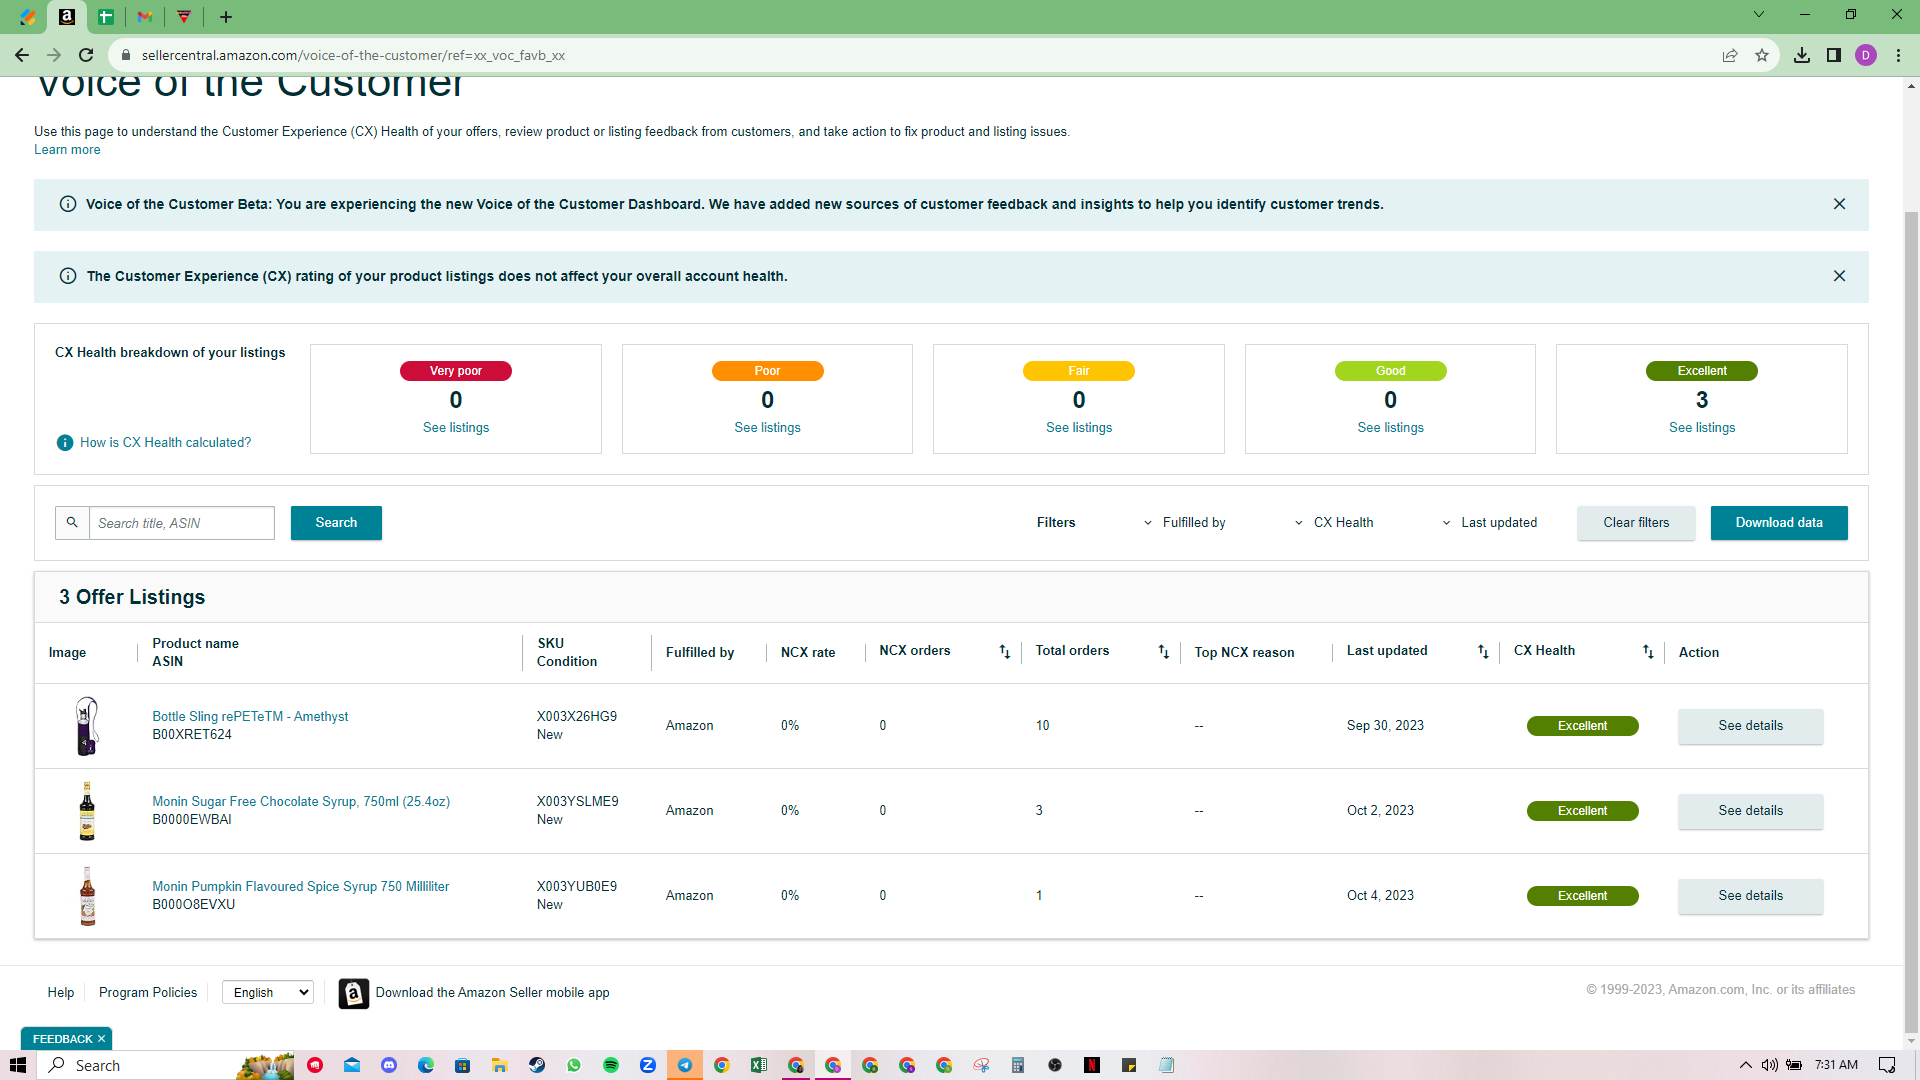The width and height of the screenshot is (1920, 1080).
Task: Sort listings by NCX orders
Action: 1005,652
